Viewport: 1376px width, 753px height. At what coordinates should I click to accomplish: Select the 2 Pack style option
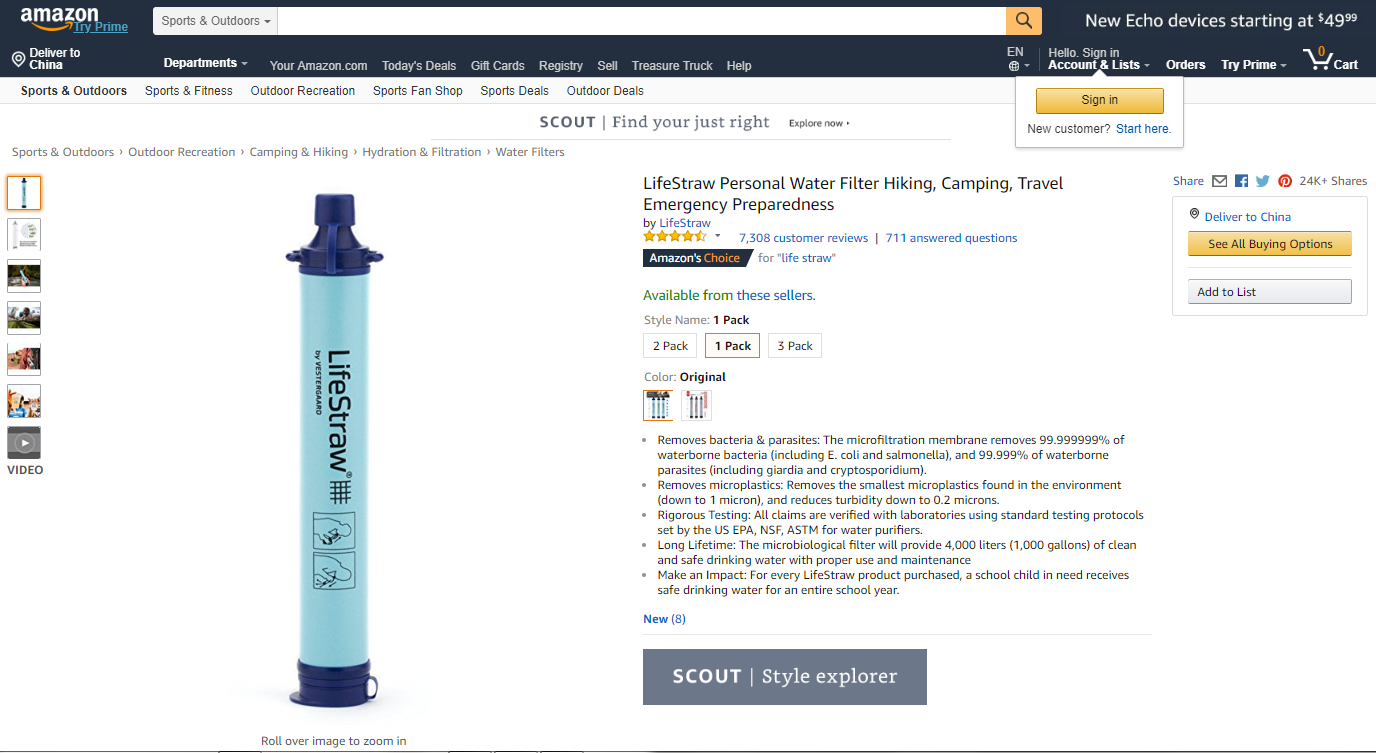[x=670, y=346]
